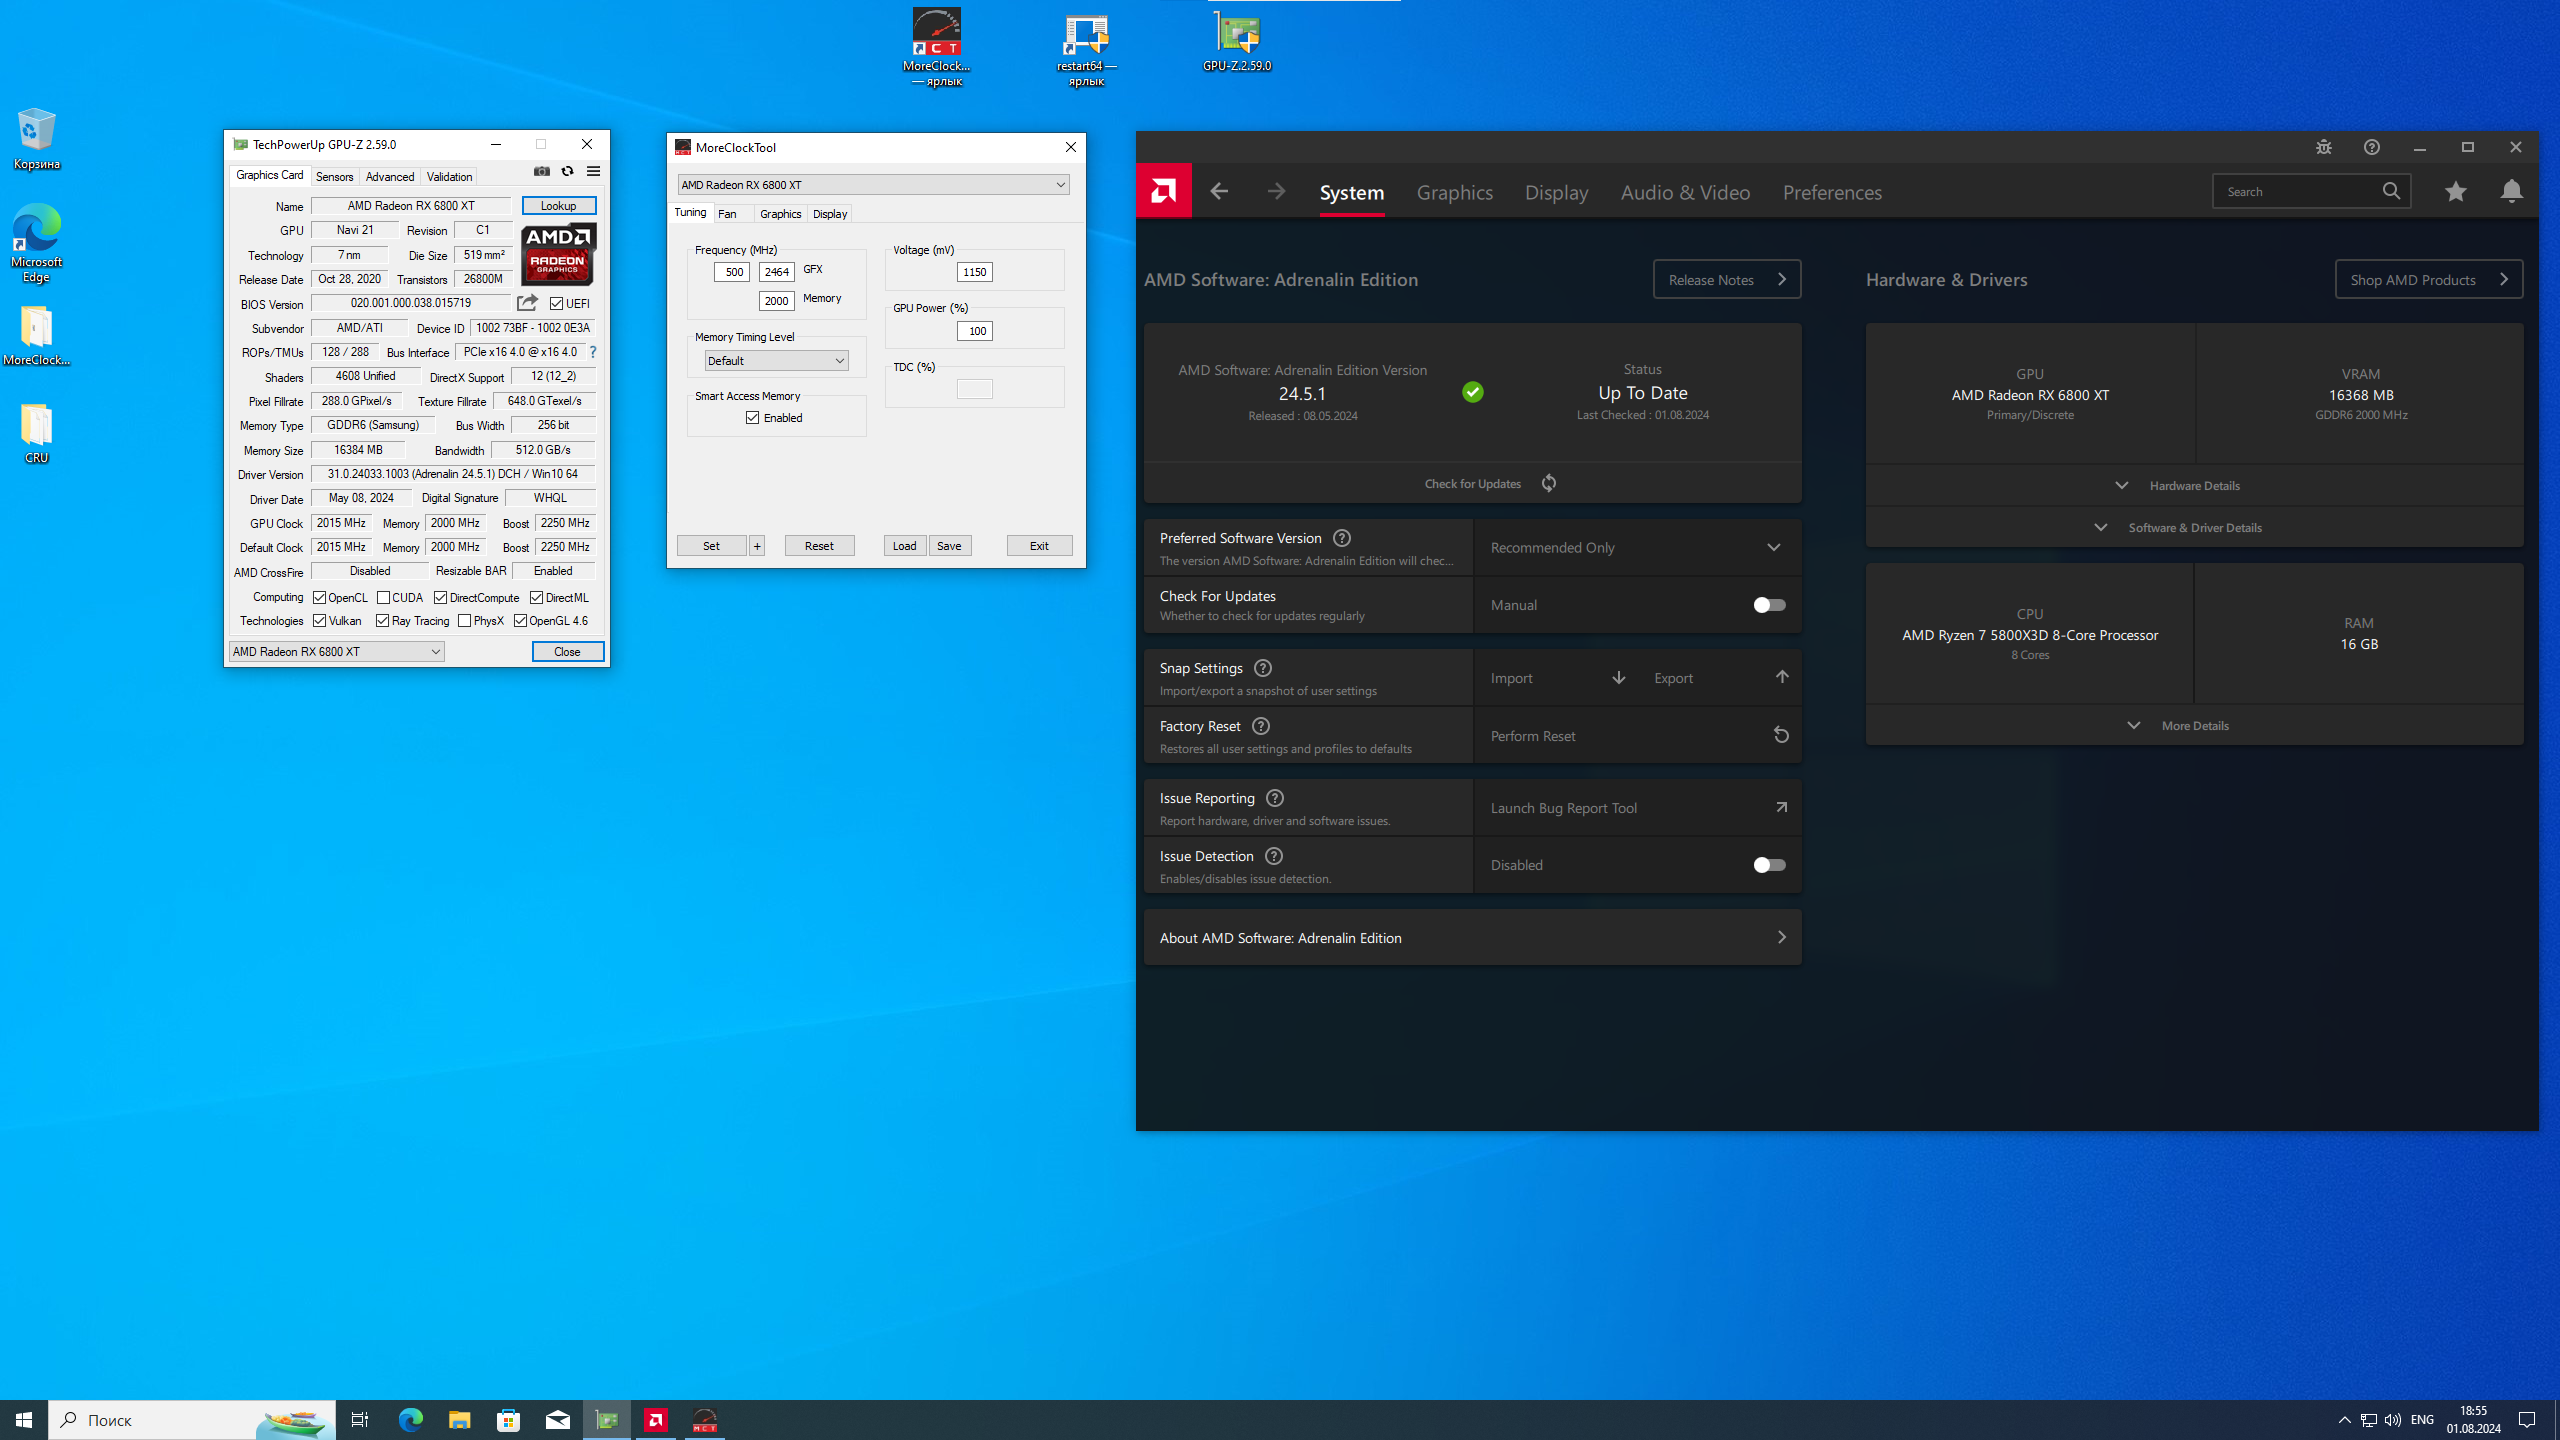Image resolution: width=2560 pixels, height=1440 pixels.
Task: Open AMD Software notifications bell
Action: [2511, 191]
